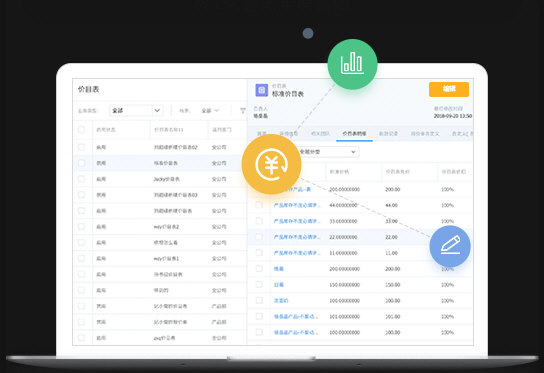Click the 100% discount cell in the 150.00 row

point(448,285)
